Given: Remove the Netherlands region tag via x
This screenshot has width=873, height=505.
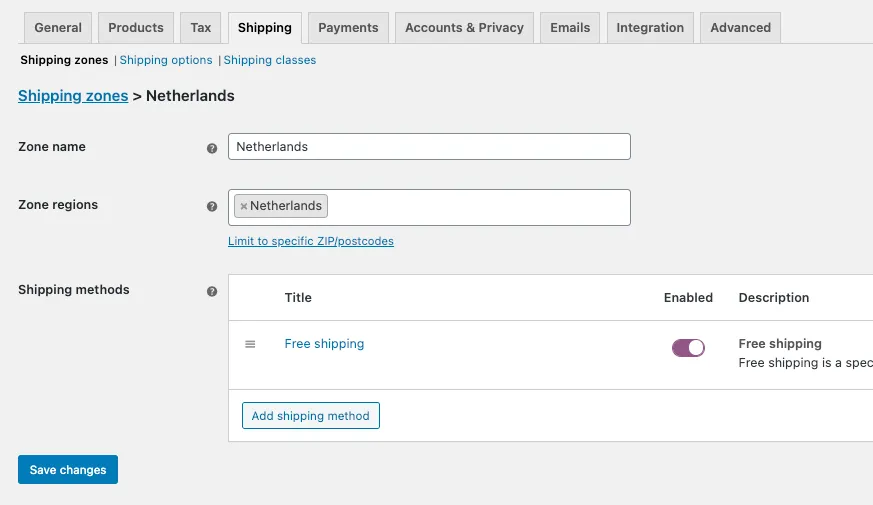Looking at the screenshot, I should (x=243, y=206).
